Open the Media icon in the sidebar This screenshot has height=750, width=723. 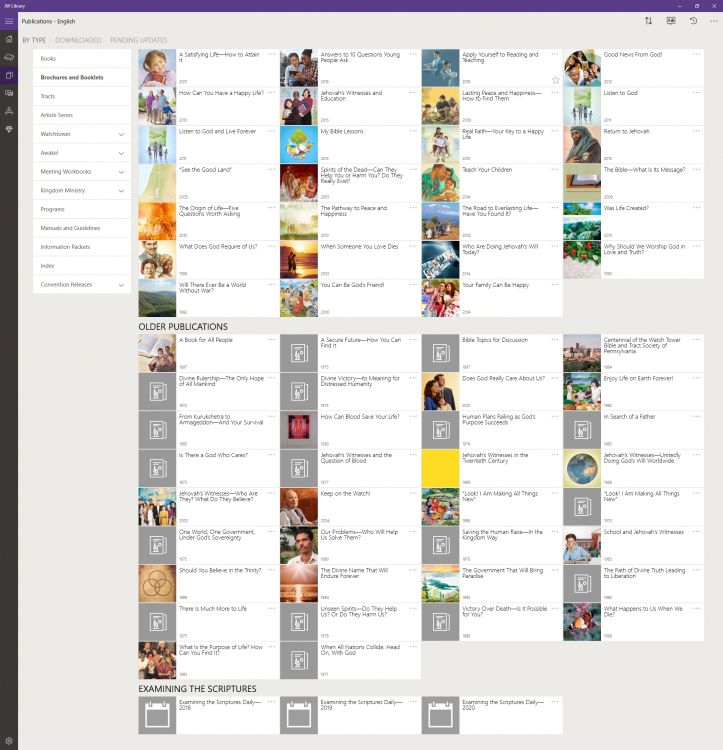pos(9,93)
